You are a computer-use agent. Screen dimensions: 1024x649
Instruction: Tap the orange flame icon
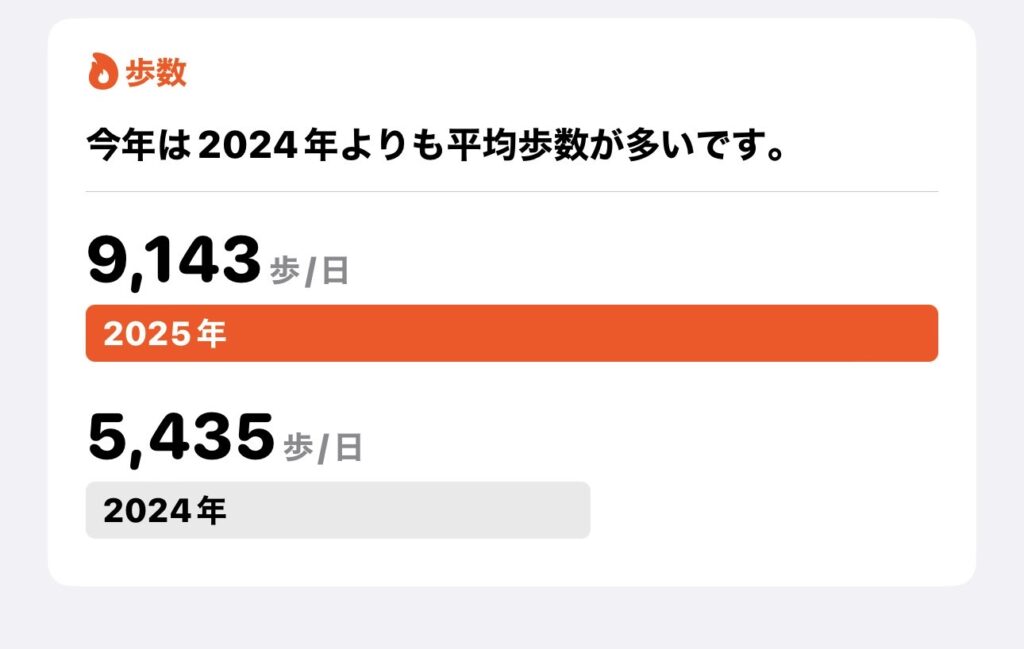click(103, 71)
